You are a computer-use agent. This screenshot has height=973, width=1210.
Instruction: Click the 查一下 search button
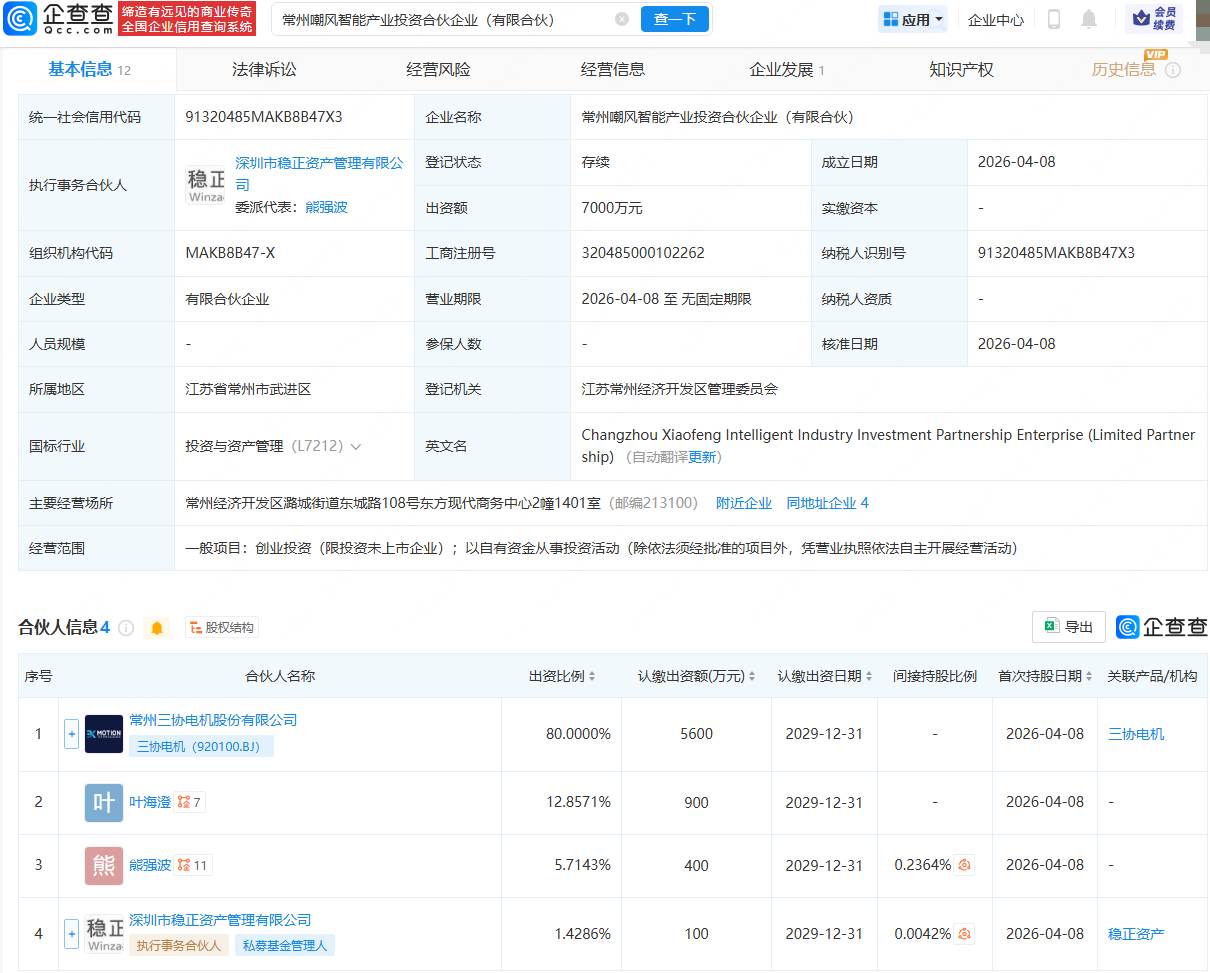[674, 19]
